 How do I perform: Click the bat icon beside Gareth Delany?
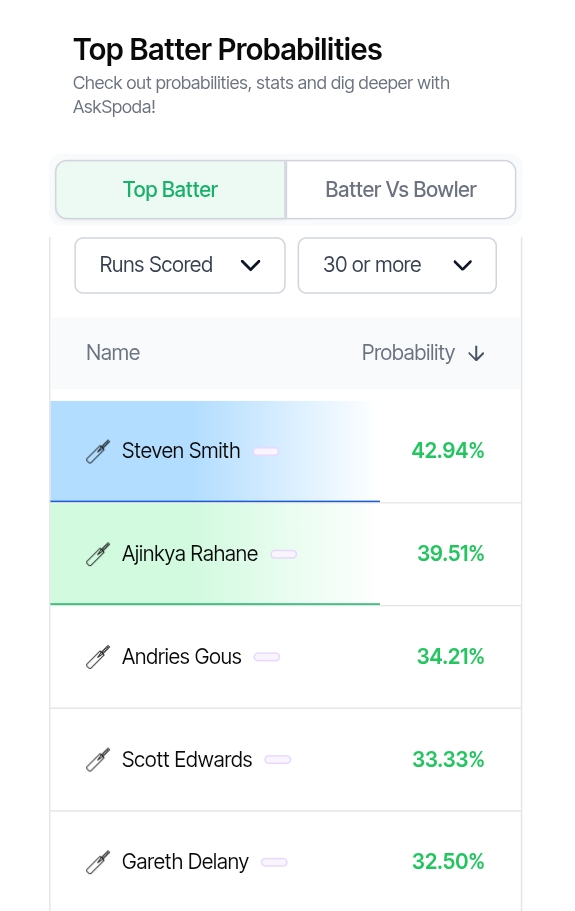click(x=98, y=862)
